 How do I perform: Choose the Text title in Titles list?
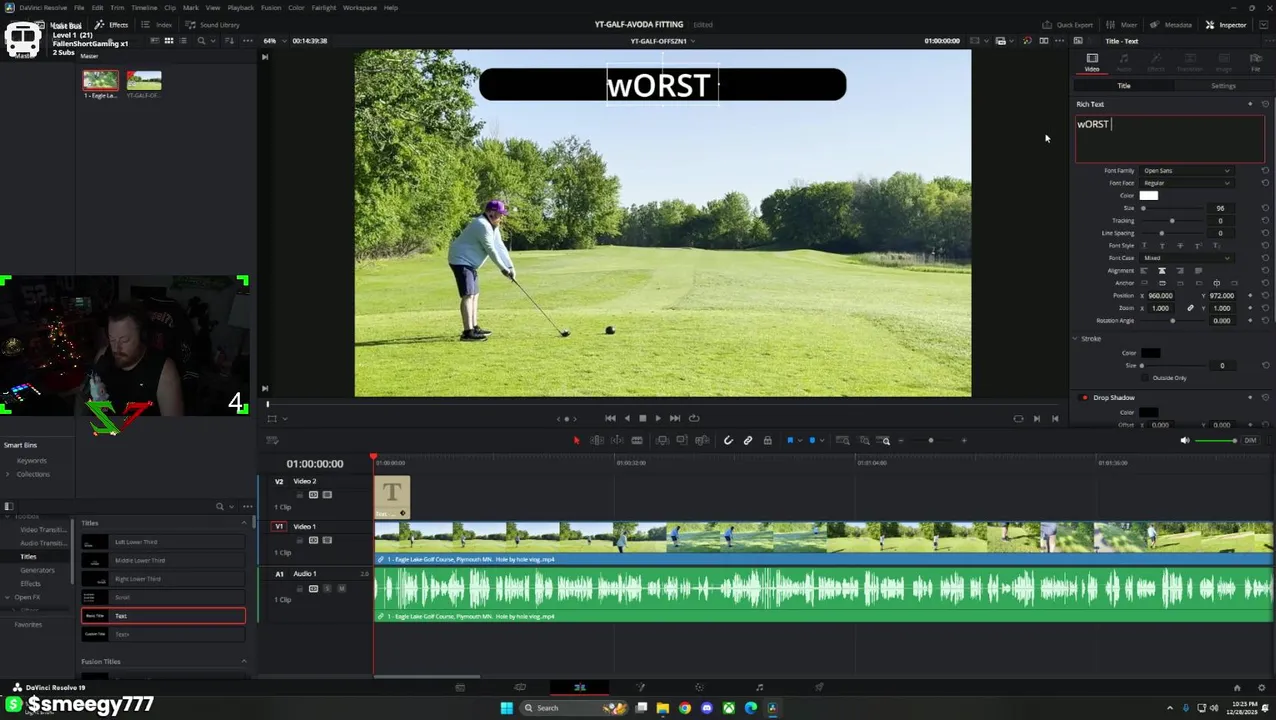[x=163, y=616]
